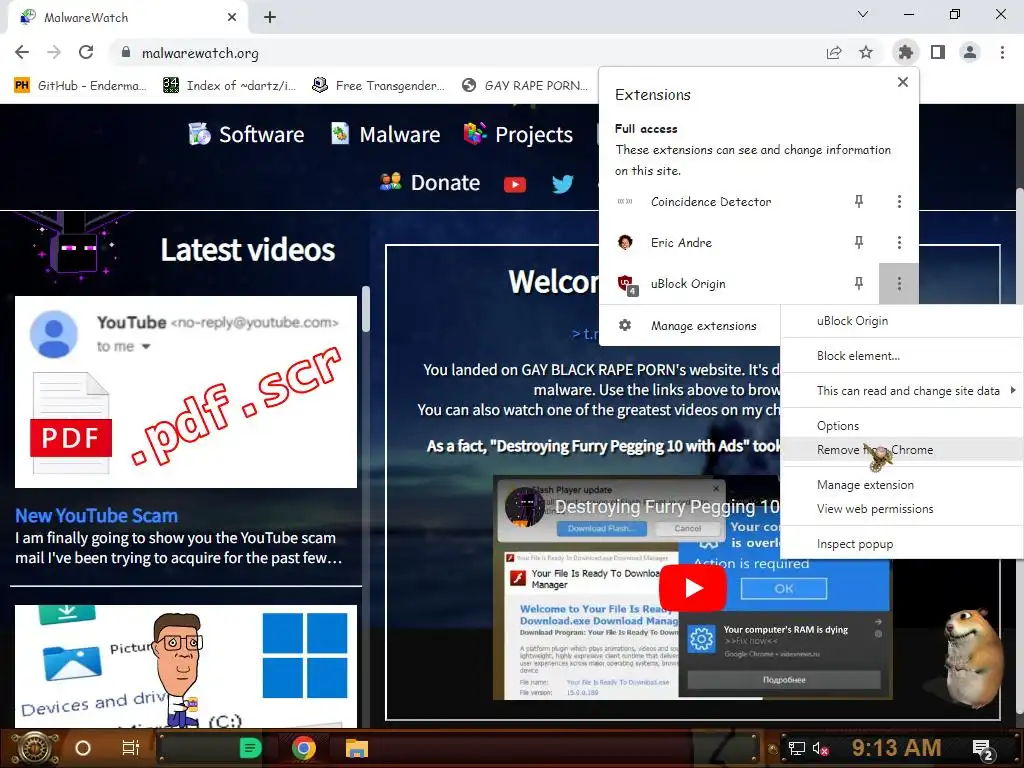1024x768 pixels.
Task: Select Remove from Chrome
Action: (x=901, y=450)
